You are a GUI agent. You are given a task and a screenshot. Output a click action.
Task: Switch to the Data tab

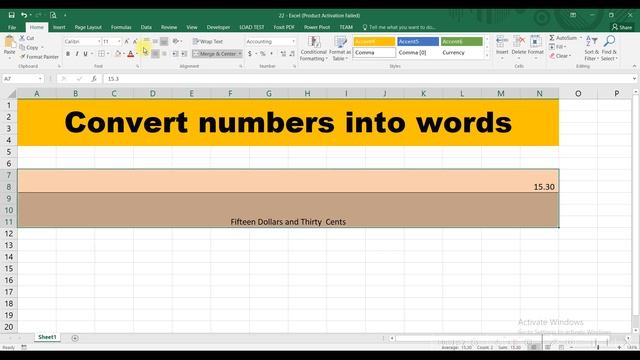click(x=146, y=27)
